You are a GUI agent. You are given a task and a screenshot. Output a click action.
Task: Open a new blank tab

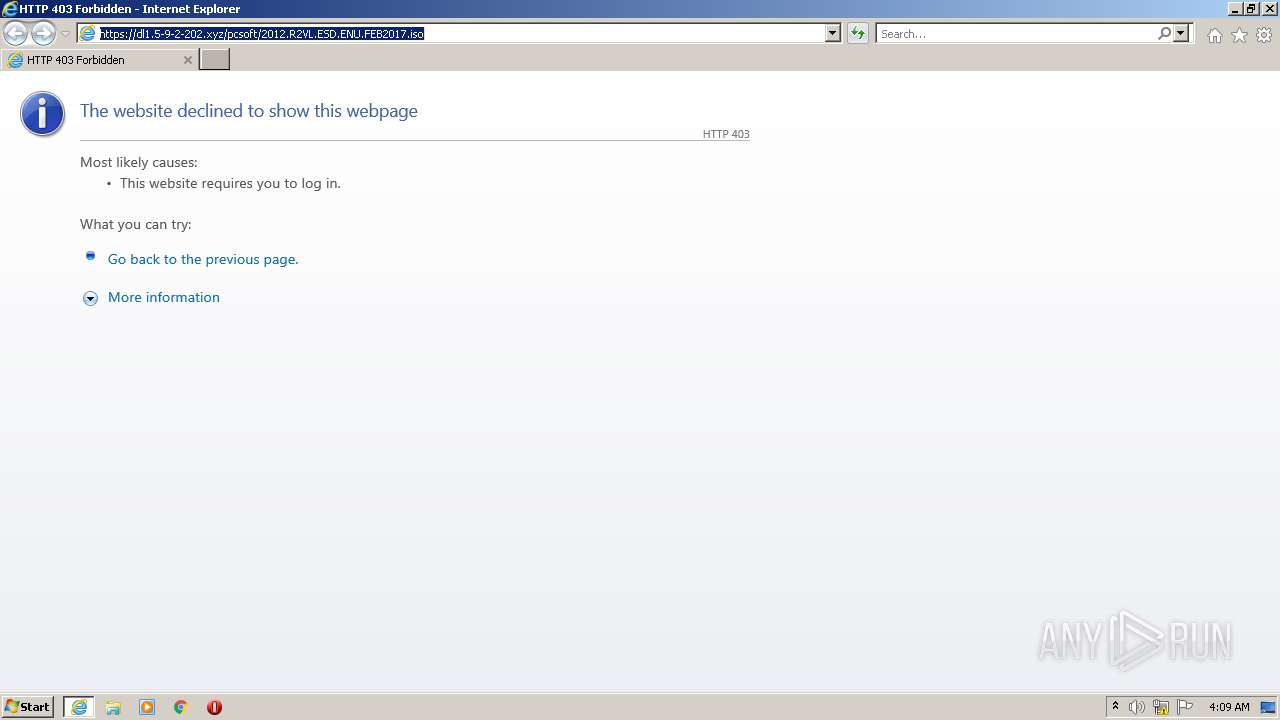(215, 60)
